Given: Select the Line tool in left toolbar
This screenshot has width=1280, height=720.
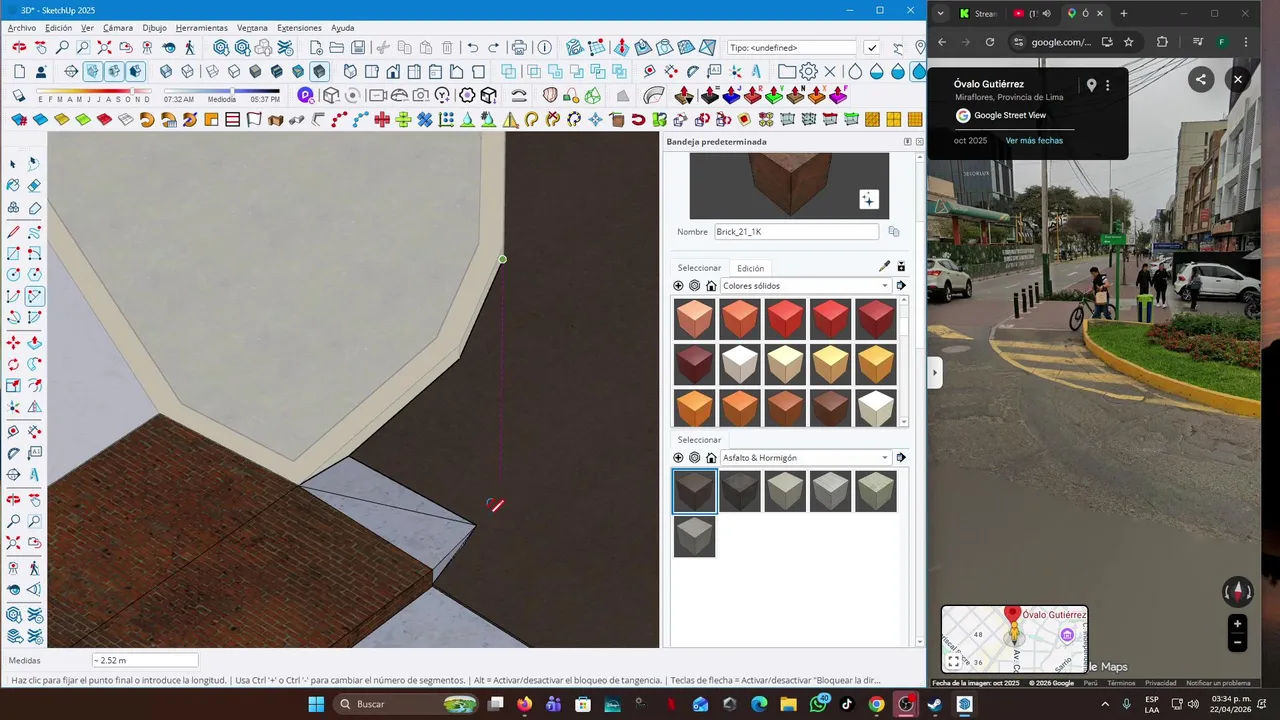Looking at the screenshot, I should click(13, 231).
